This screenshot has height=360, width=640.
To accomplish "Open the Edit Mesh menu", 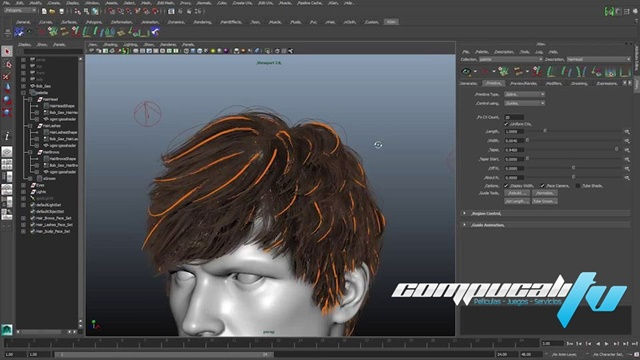I will (x=165, y=3).
